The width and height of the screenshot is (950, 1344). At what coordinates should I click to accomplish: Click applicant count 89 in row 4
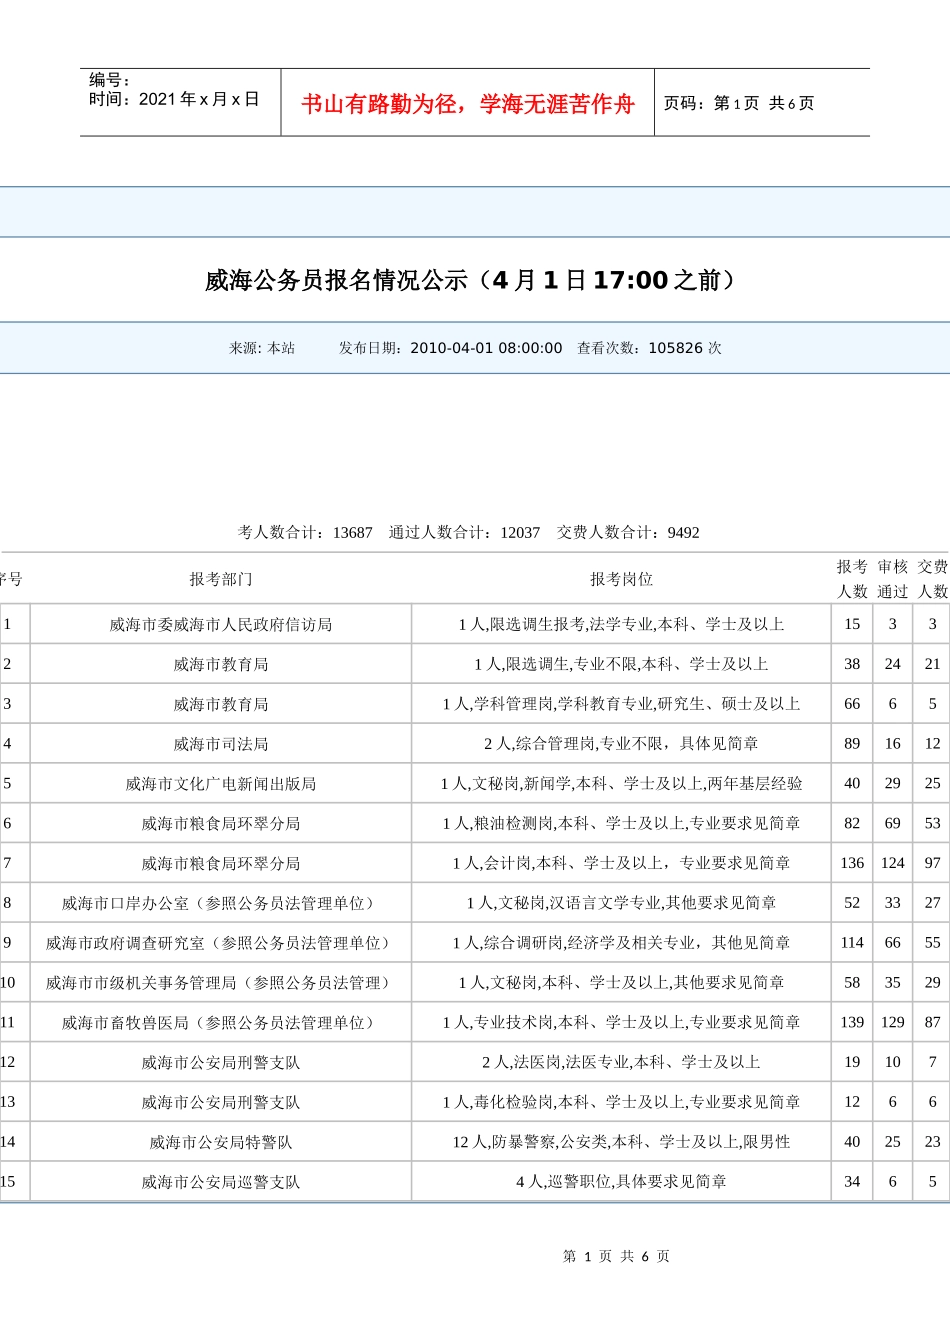(x=852, y=744)
